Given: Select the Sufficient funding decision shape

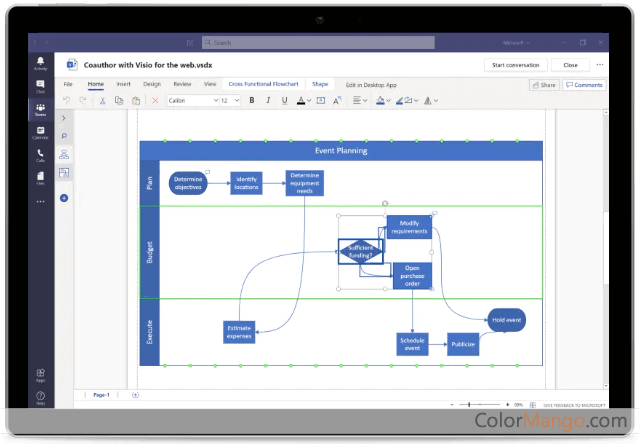Looking at the screenshot, I should [x=360, y=251].
